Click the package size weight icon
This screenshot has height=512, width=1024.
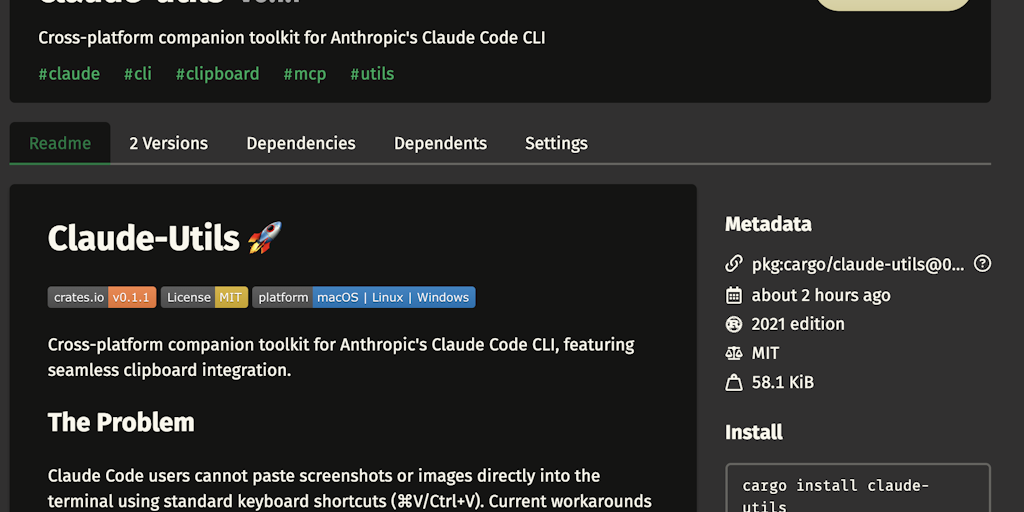(x=734, y=382)
